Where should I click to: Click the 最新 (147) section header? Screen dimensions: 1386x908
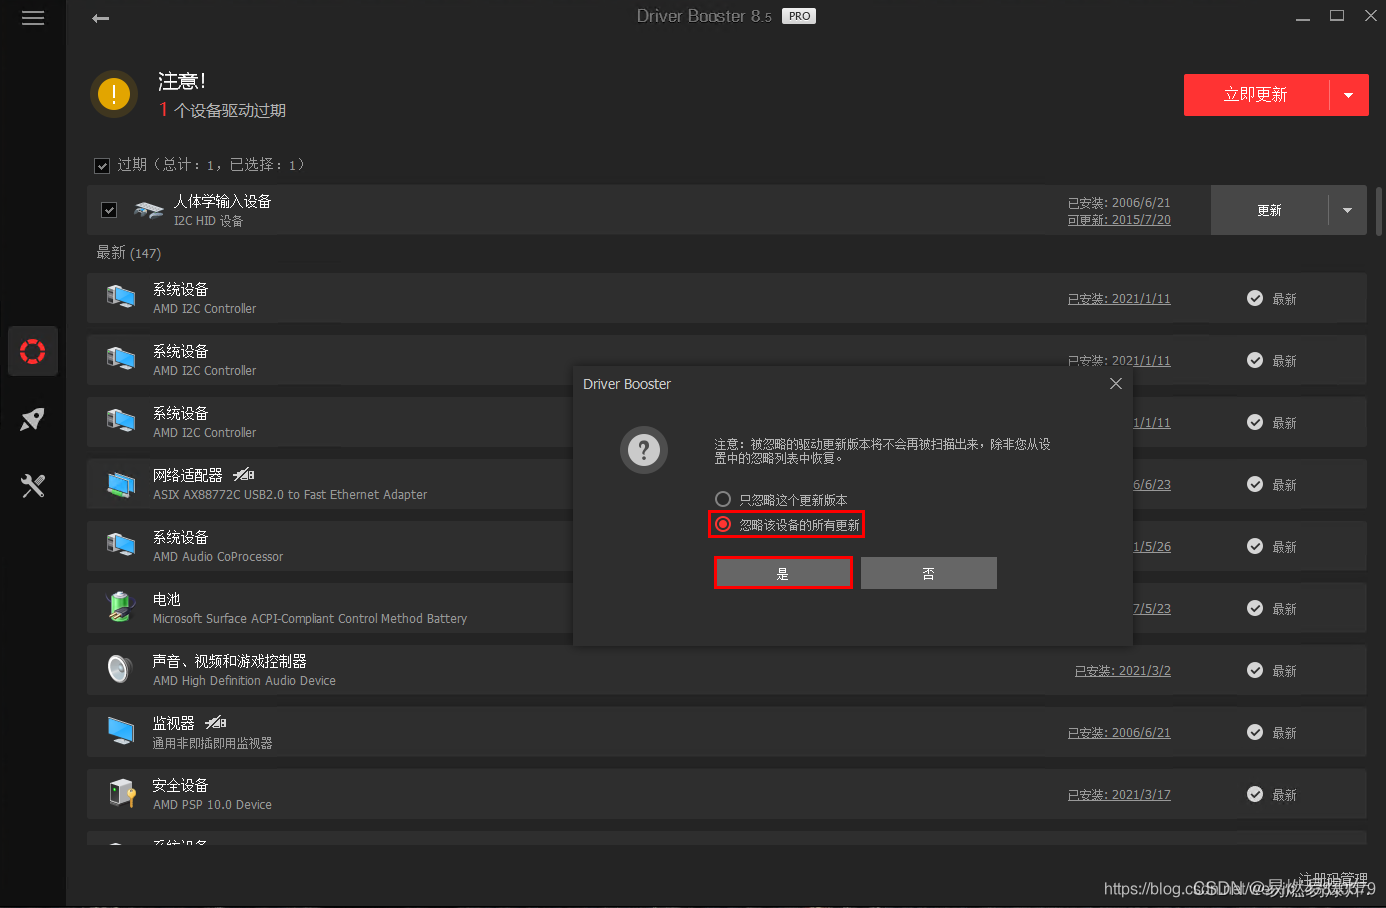pos(128,253)
